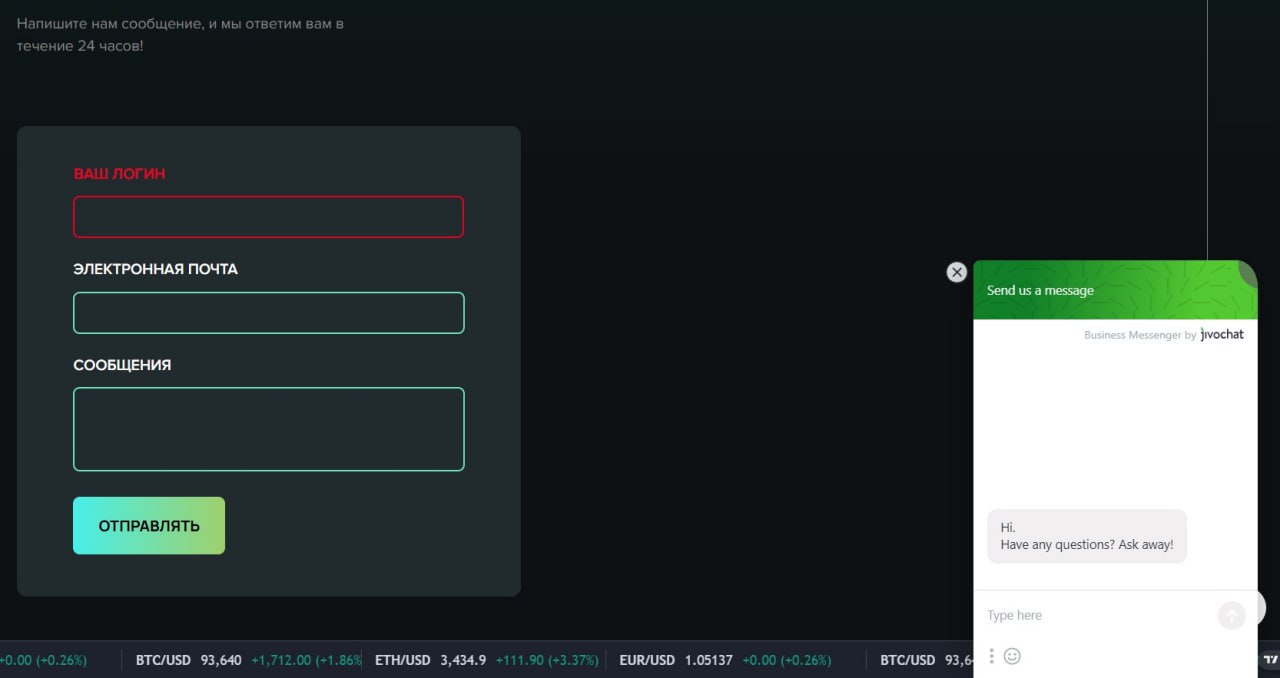Send the chat message with arrow button
Image resolution: width=1280 pixels, height=678 pixels.
[1231, 615]
